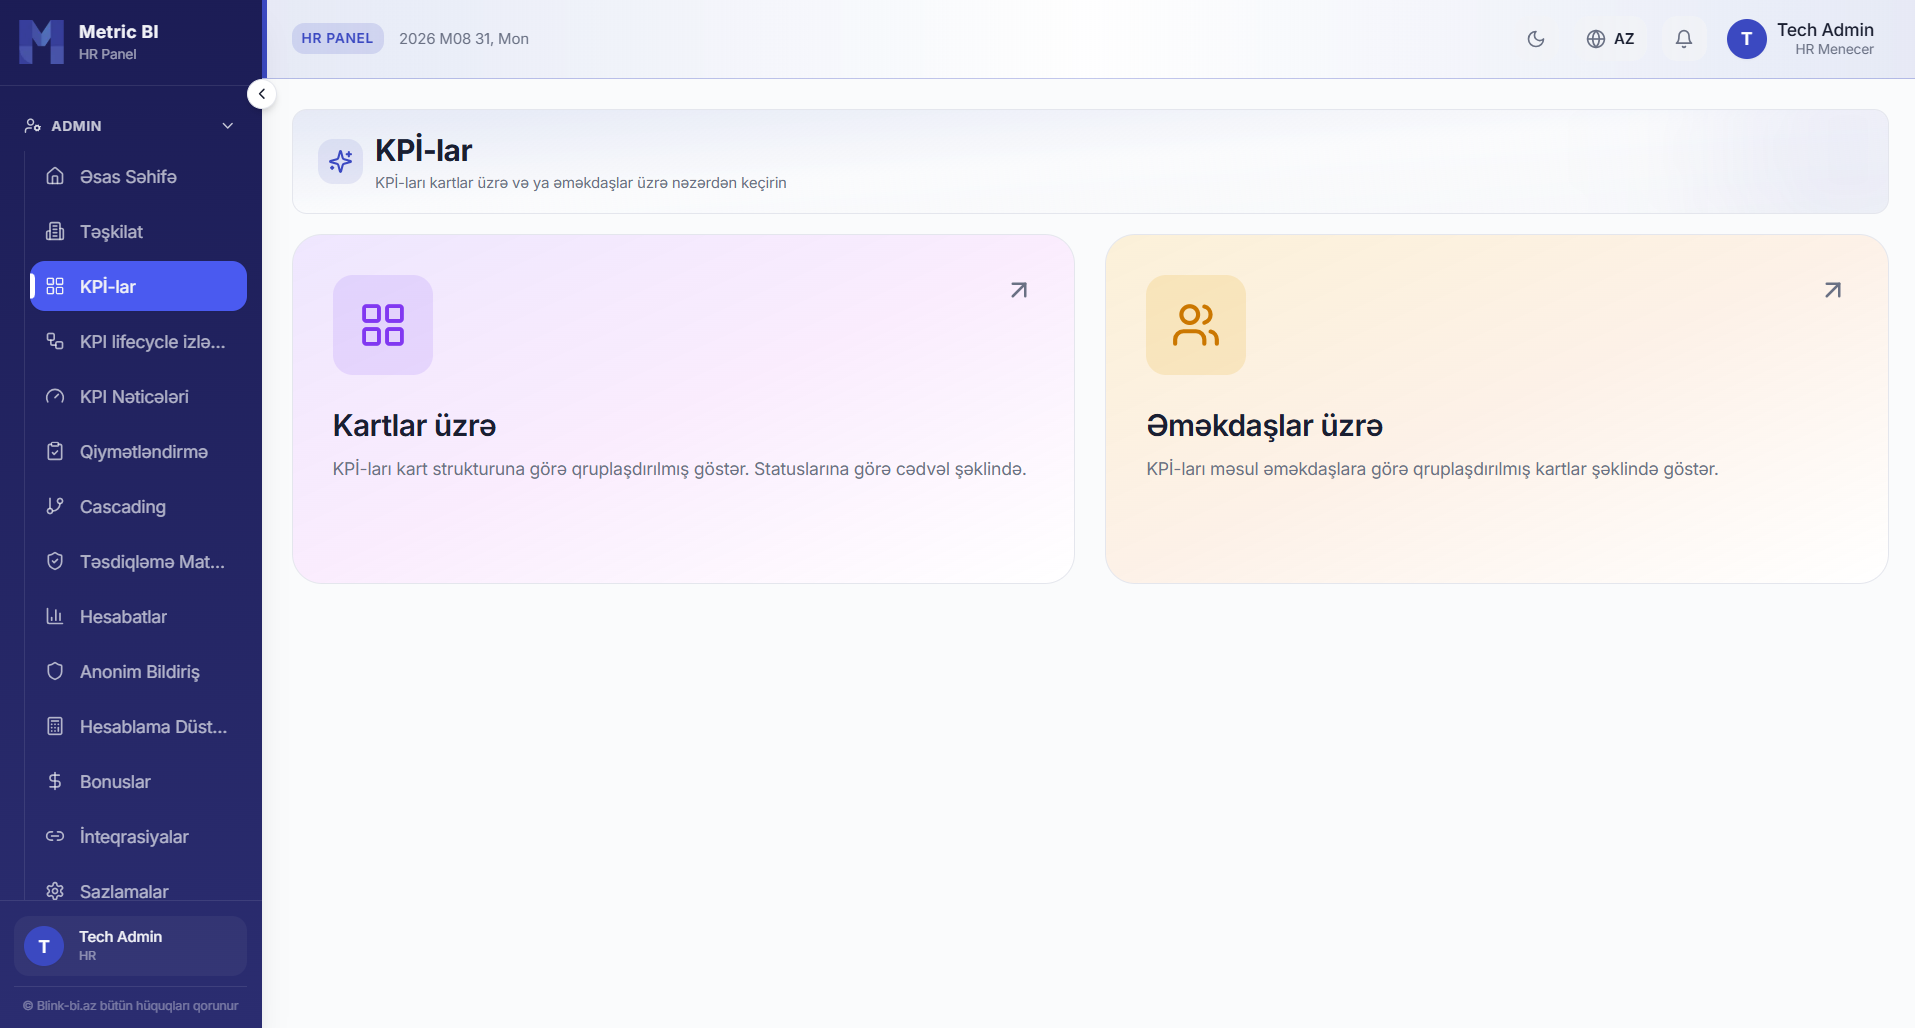
Task: Open Bonuslar dollar icon
Action: coord(55,781)
